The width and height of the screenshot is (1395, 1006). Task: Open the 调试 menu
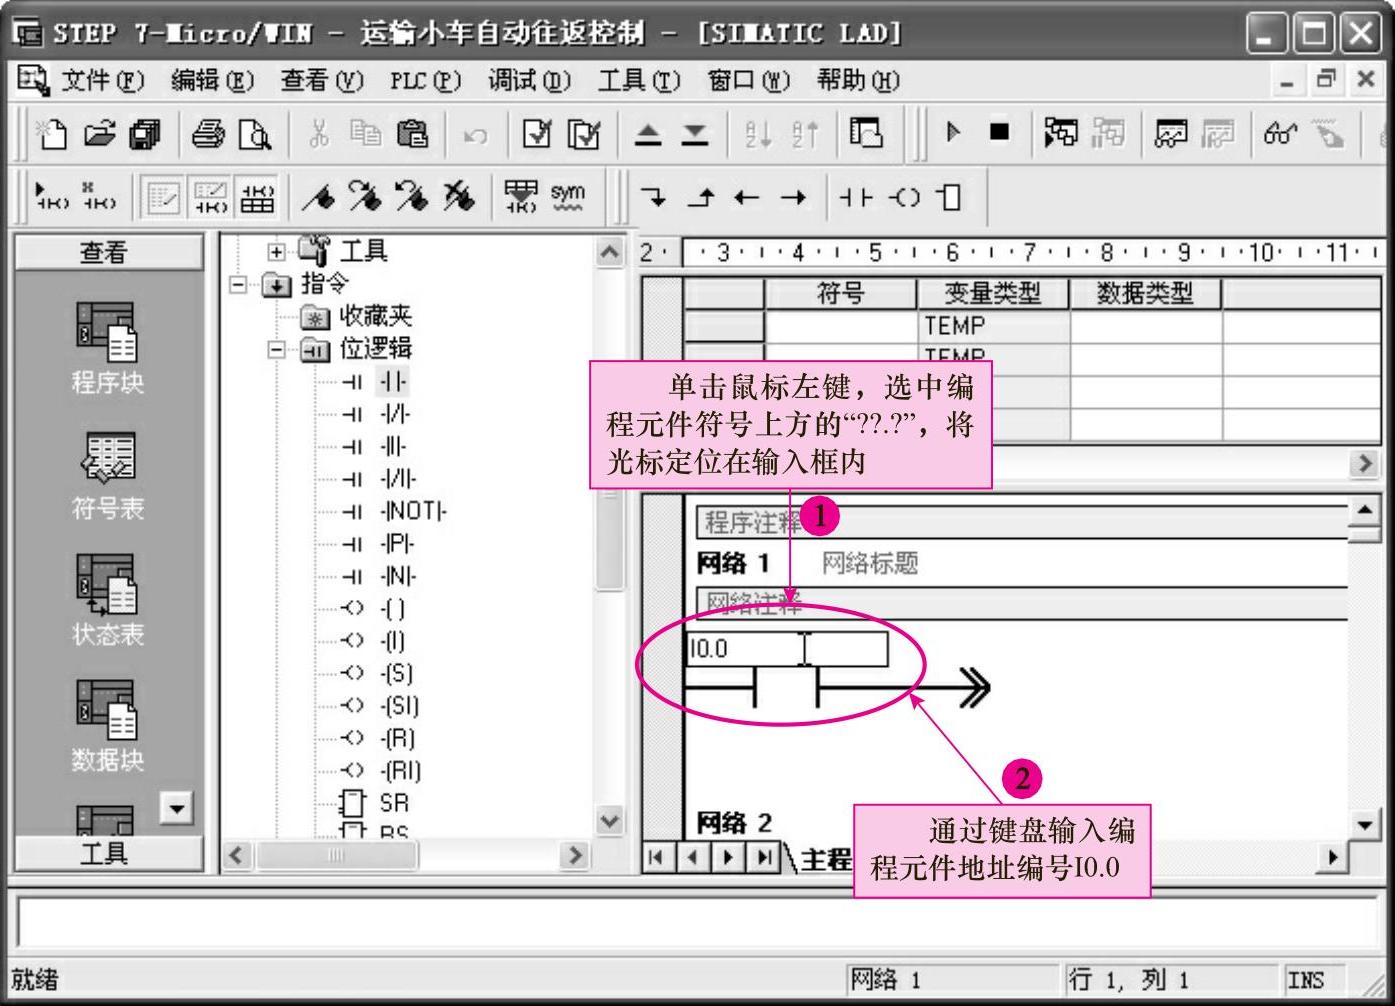click(x=529, y=80)
